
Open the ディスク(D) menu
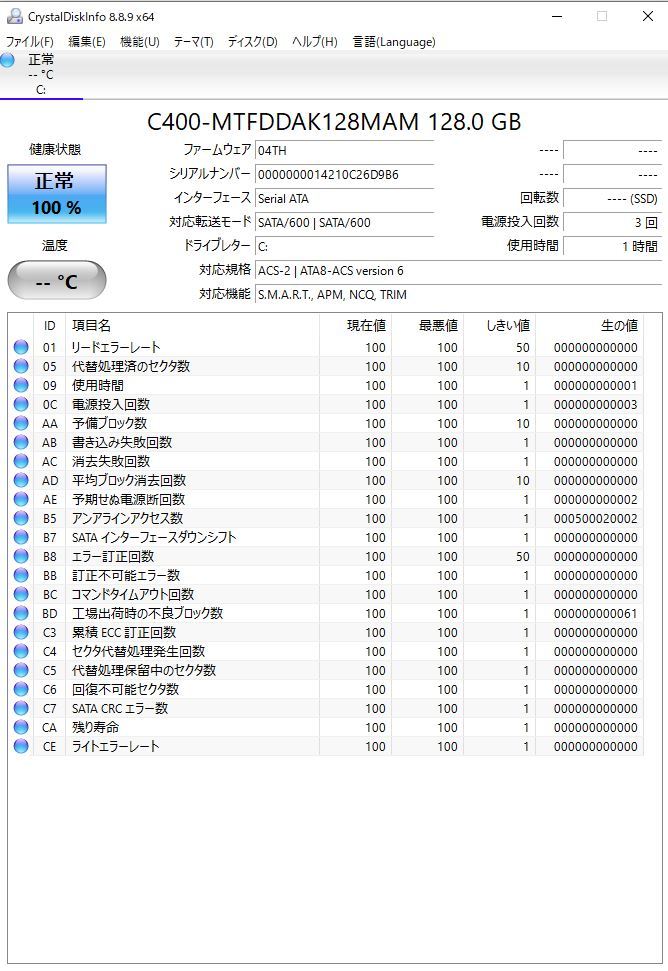253,41
